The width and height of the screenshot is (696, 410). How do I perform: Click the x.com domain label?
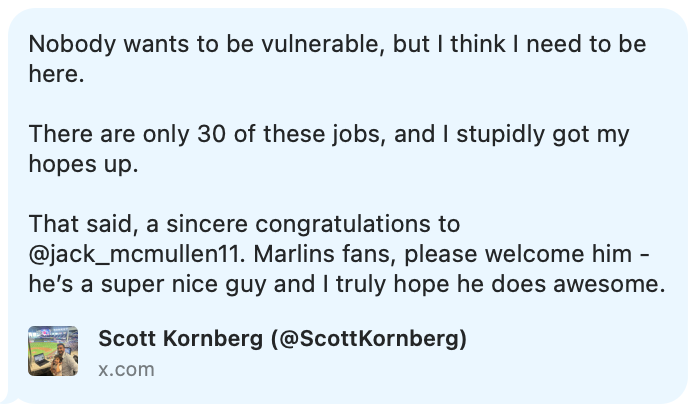pos(126,369)
